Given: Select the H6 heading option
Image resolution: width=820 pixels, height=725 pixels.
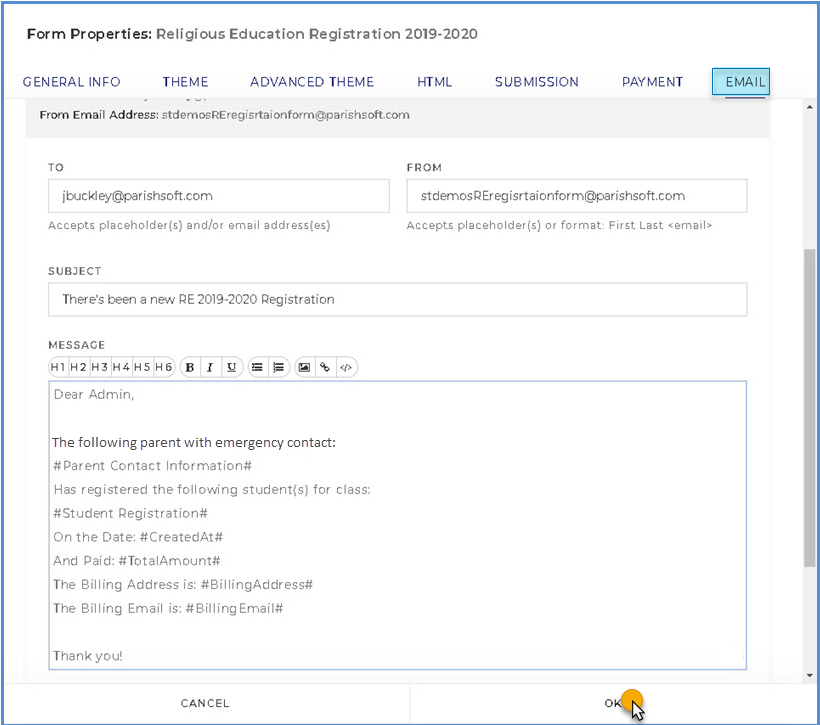Looking at the screenshot, I should pyautogui.click(x=163, y=367).
